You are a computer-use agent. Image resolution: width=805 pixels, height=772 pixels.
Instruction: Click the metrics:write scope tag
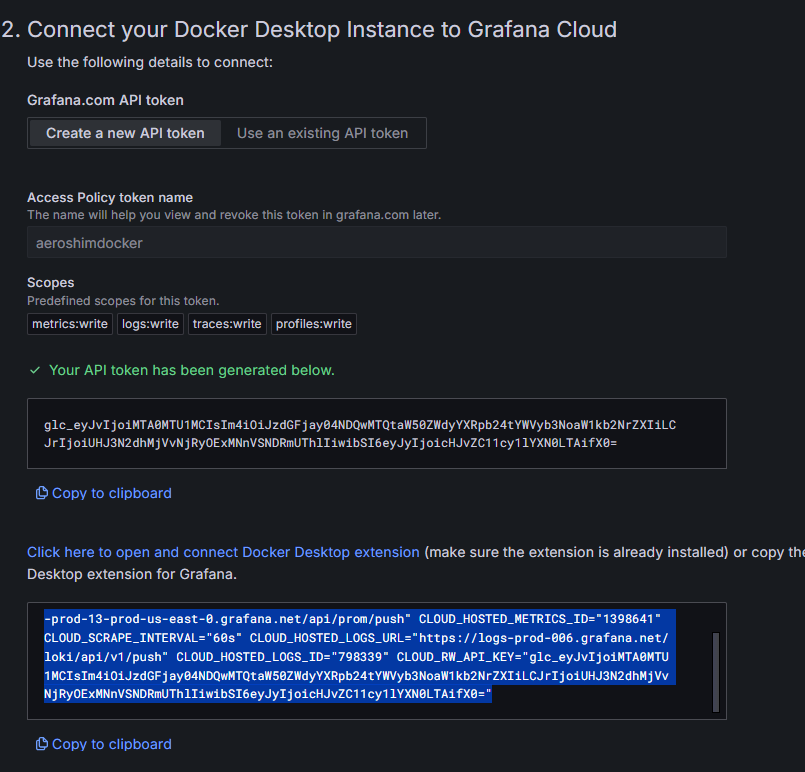(70, 324)
